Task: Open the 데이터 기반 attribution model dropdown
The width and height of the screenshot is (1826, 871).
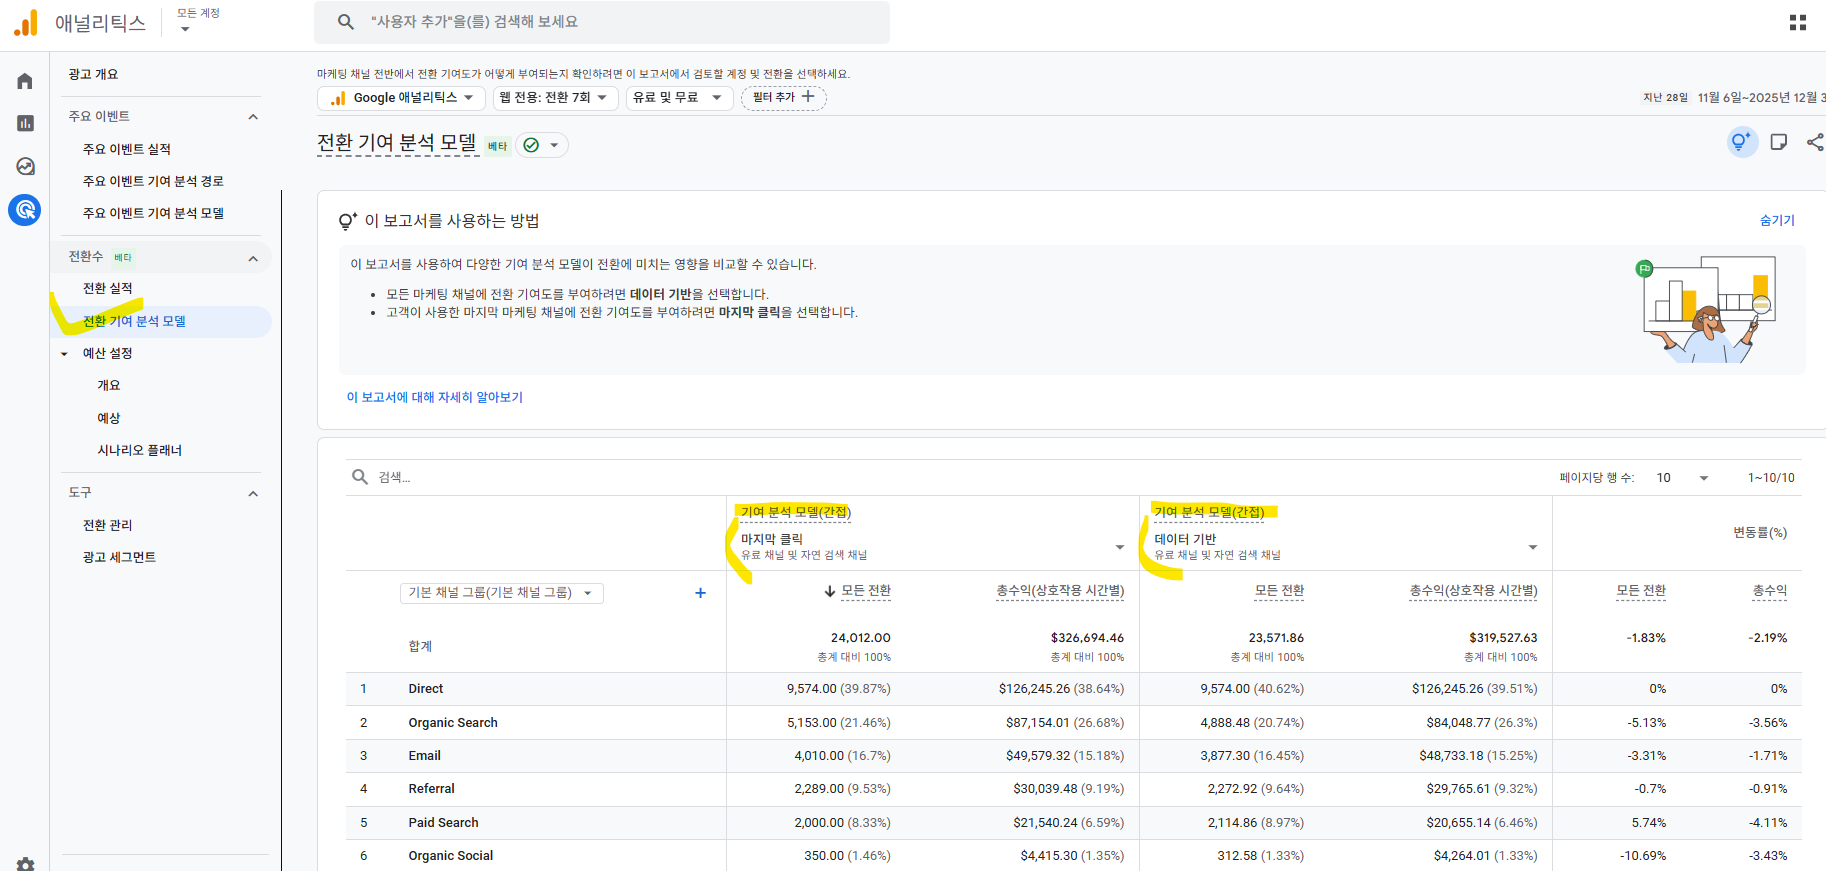Action: [1532, 547]
